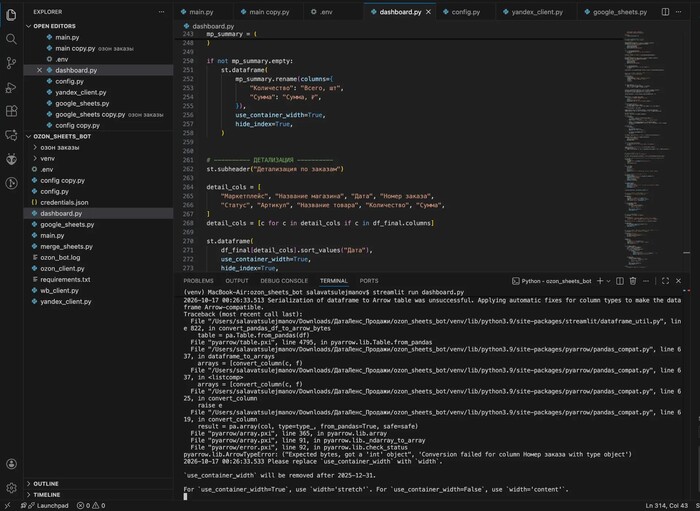Open the Accounts menu icon
The height and width of the screenshot is (511, 700).
click(12, 464)
